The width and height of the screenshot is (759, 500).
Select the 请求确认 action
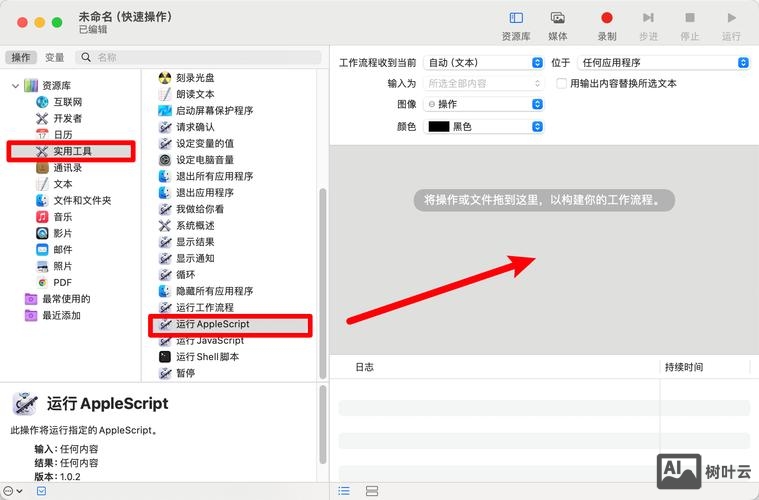[x=187, y=127]
